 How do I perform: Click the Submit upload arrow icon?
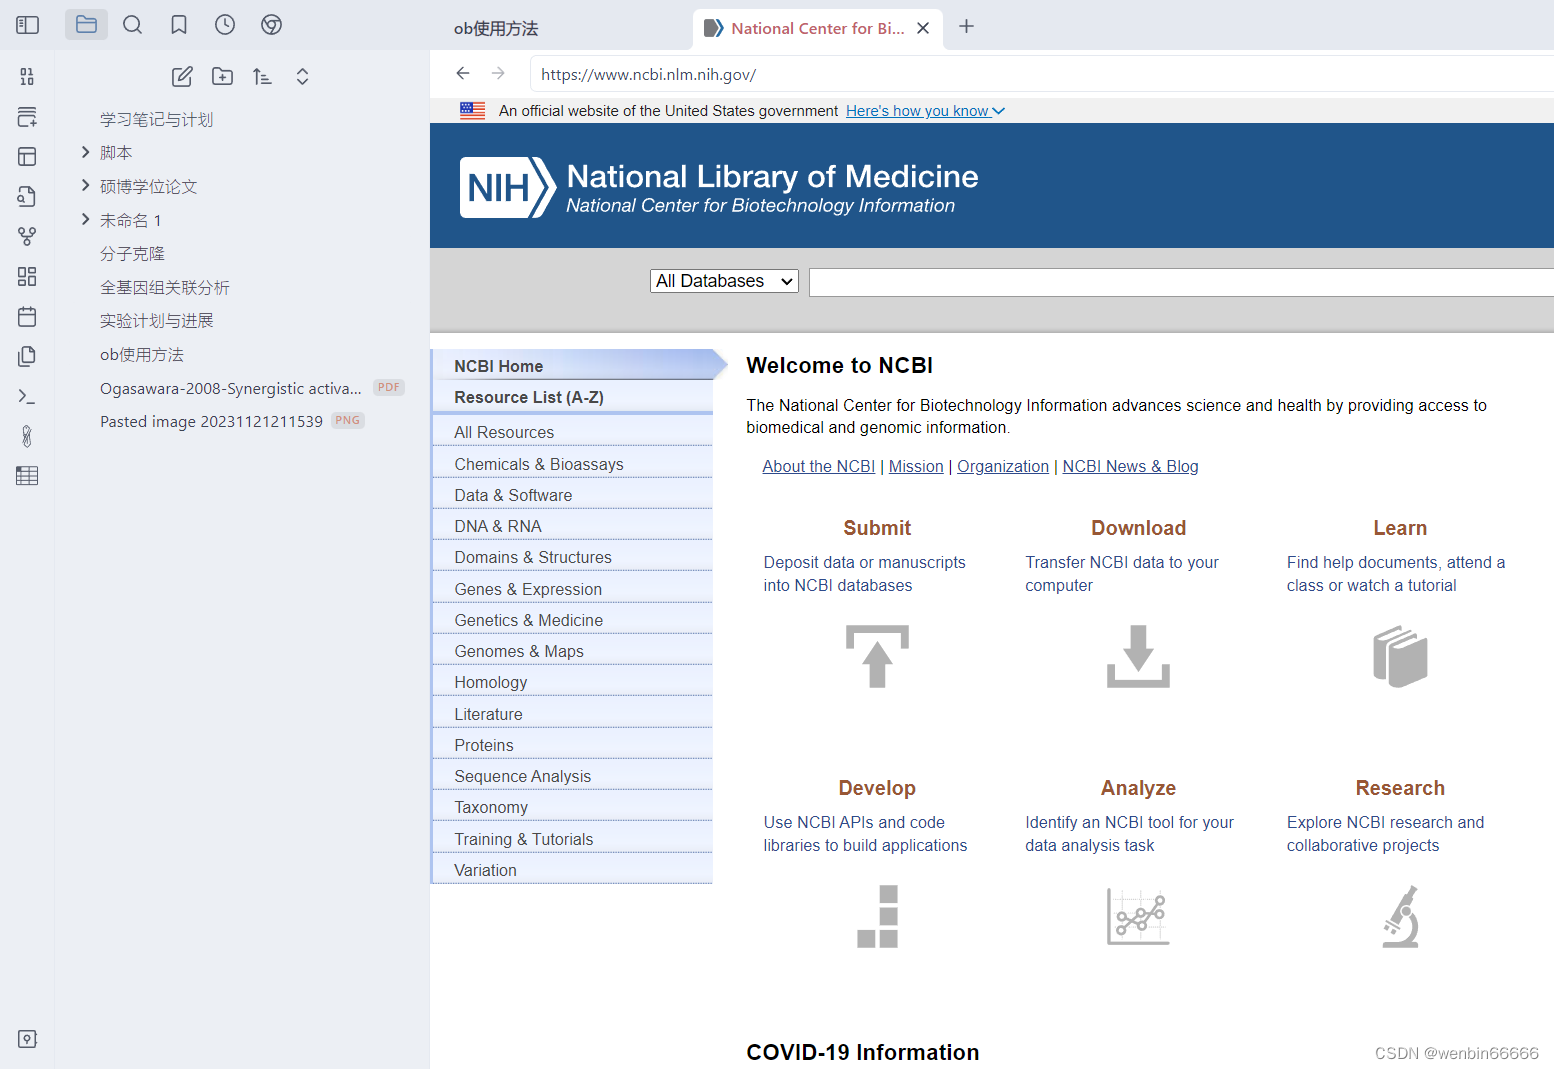click(877, 656)
